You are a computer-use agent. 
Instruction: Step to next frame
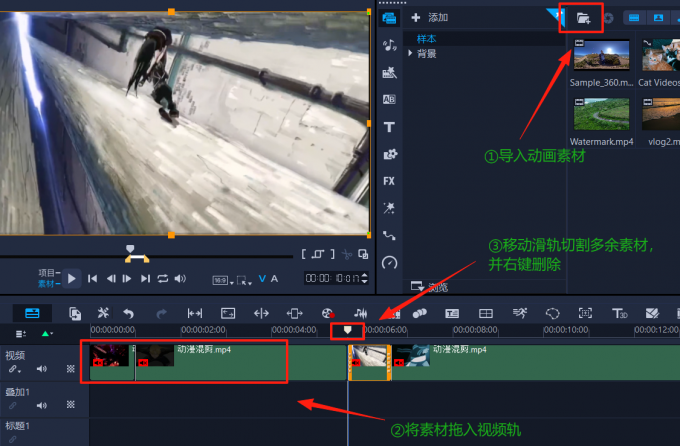(127, 279)
